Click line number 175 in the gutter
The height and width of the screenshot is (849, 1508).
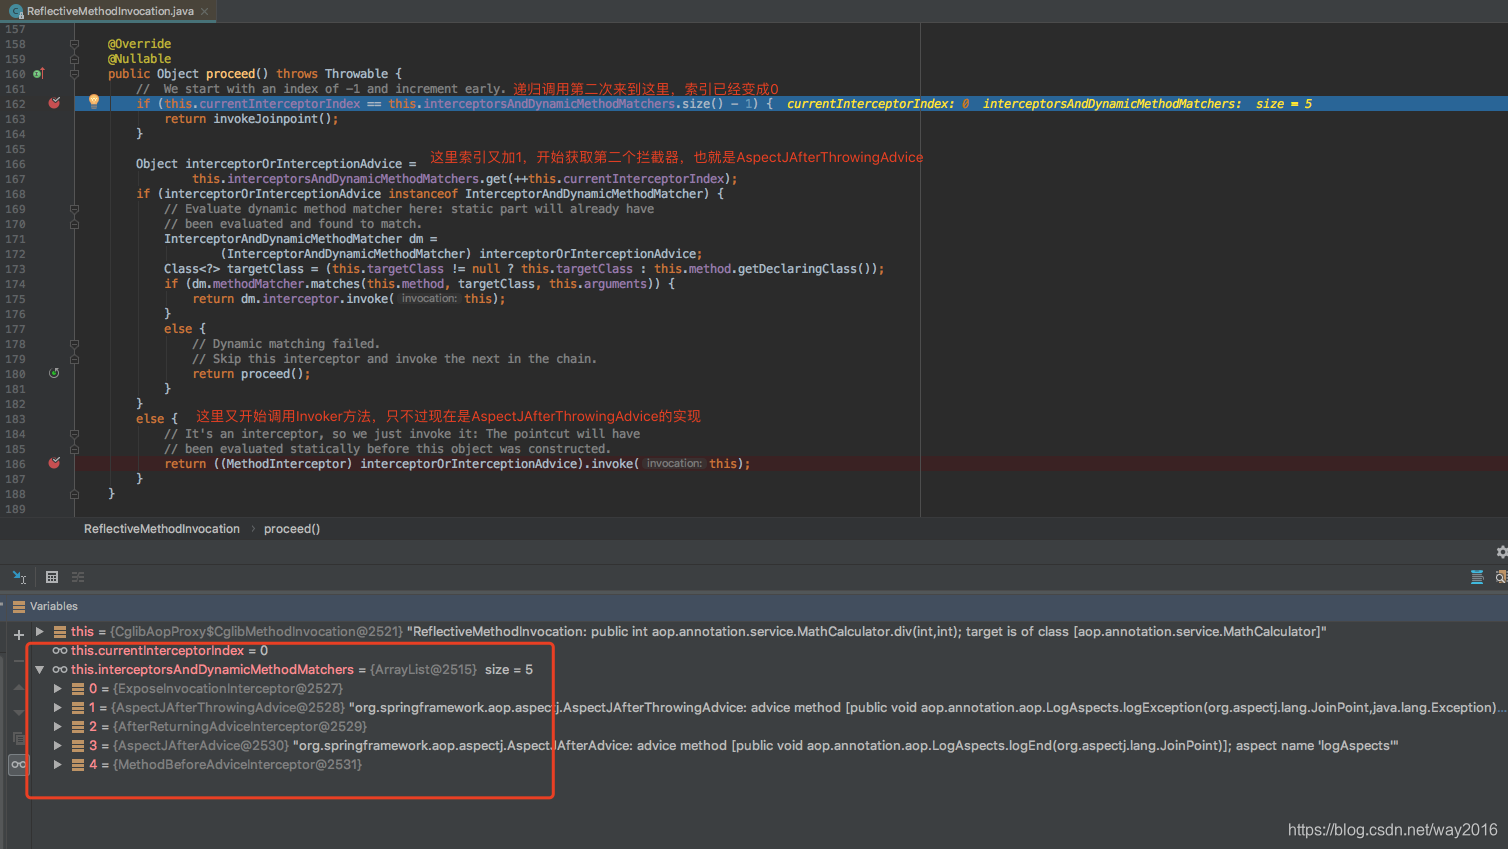click(x=15, y=299)
